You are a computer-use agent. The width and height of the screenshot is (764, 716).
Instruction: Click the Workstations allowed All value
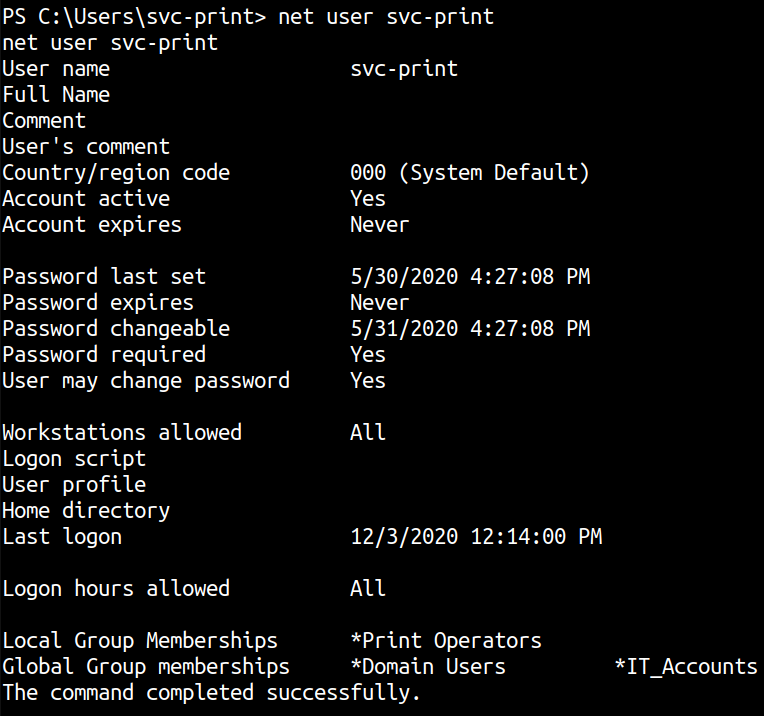[368, 433]
